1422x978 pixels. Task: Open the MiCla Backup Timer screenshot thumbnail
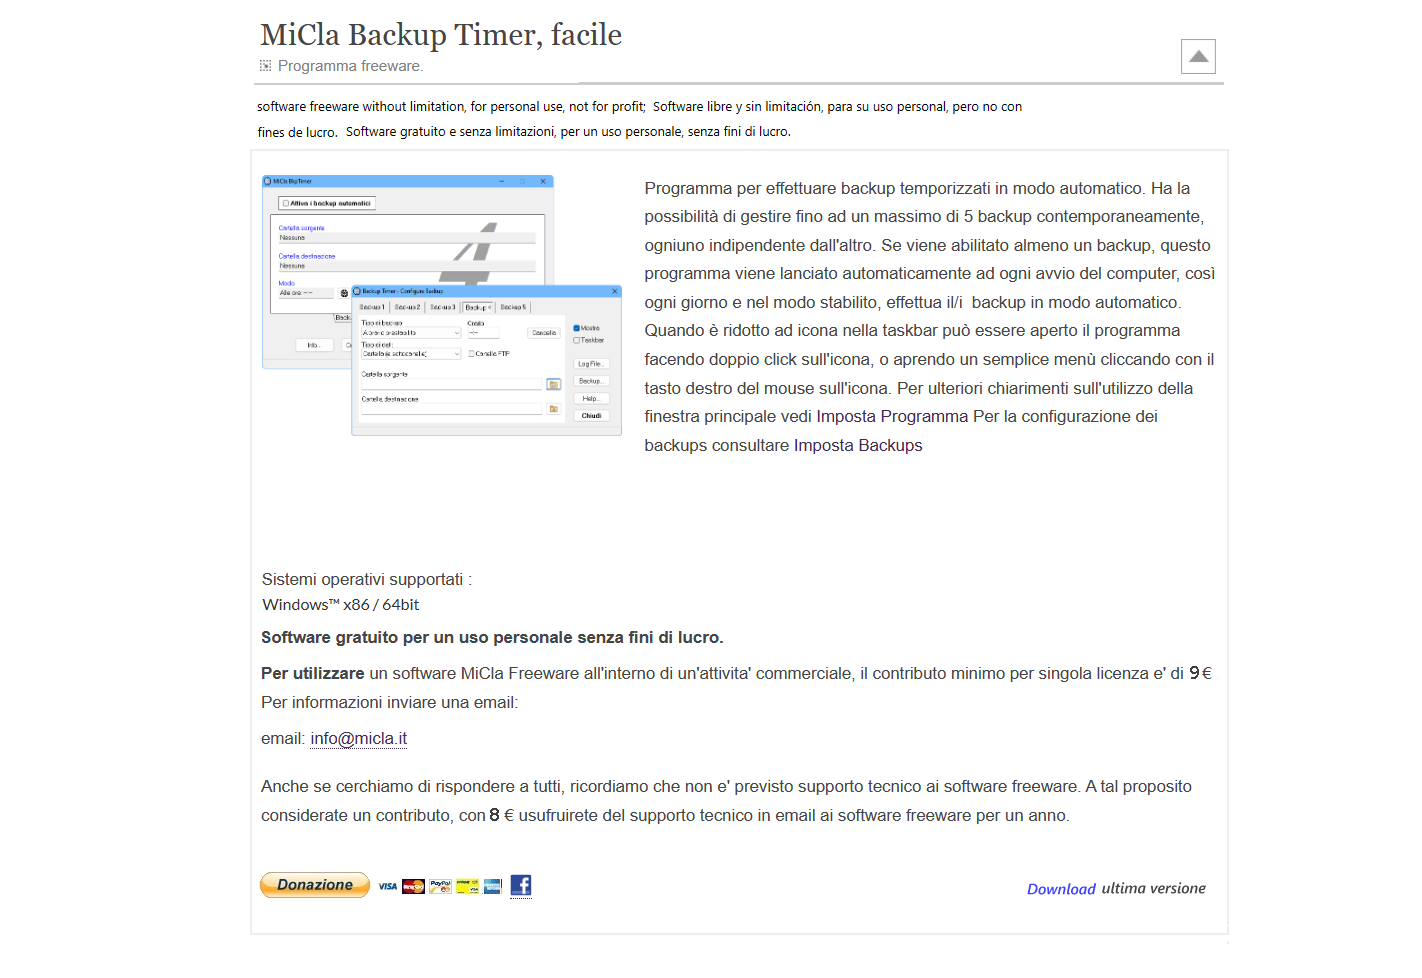pyautogui.click(x=441, y=305)
